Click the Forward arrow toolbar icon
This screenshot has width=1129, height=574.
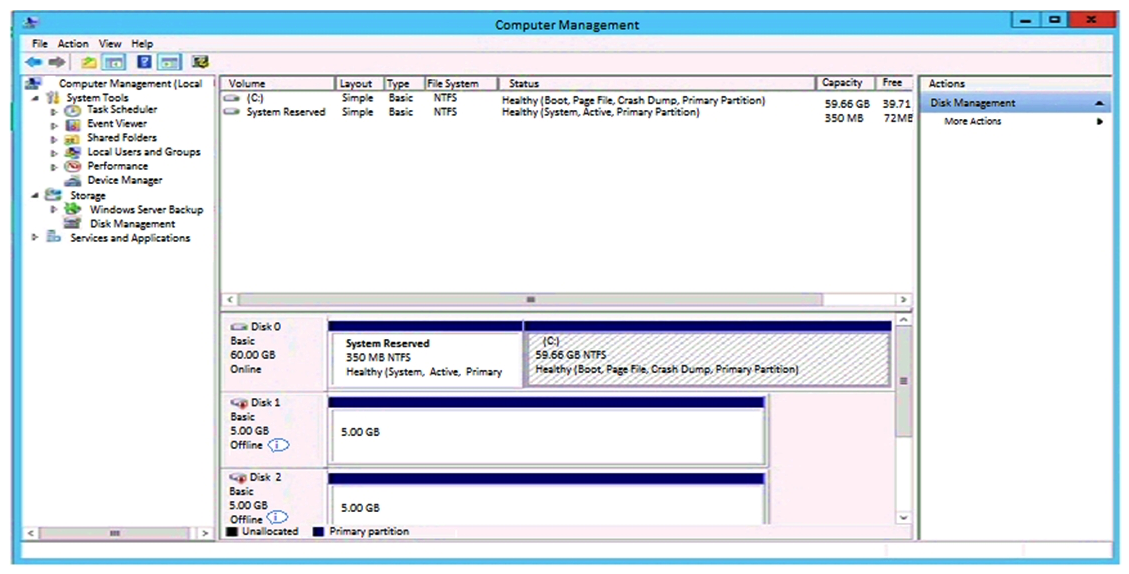(58, 63)
